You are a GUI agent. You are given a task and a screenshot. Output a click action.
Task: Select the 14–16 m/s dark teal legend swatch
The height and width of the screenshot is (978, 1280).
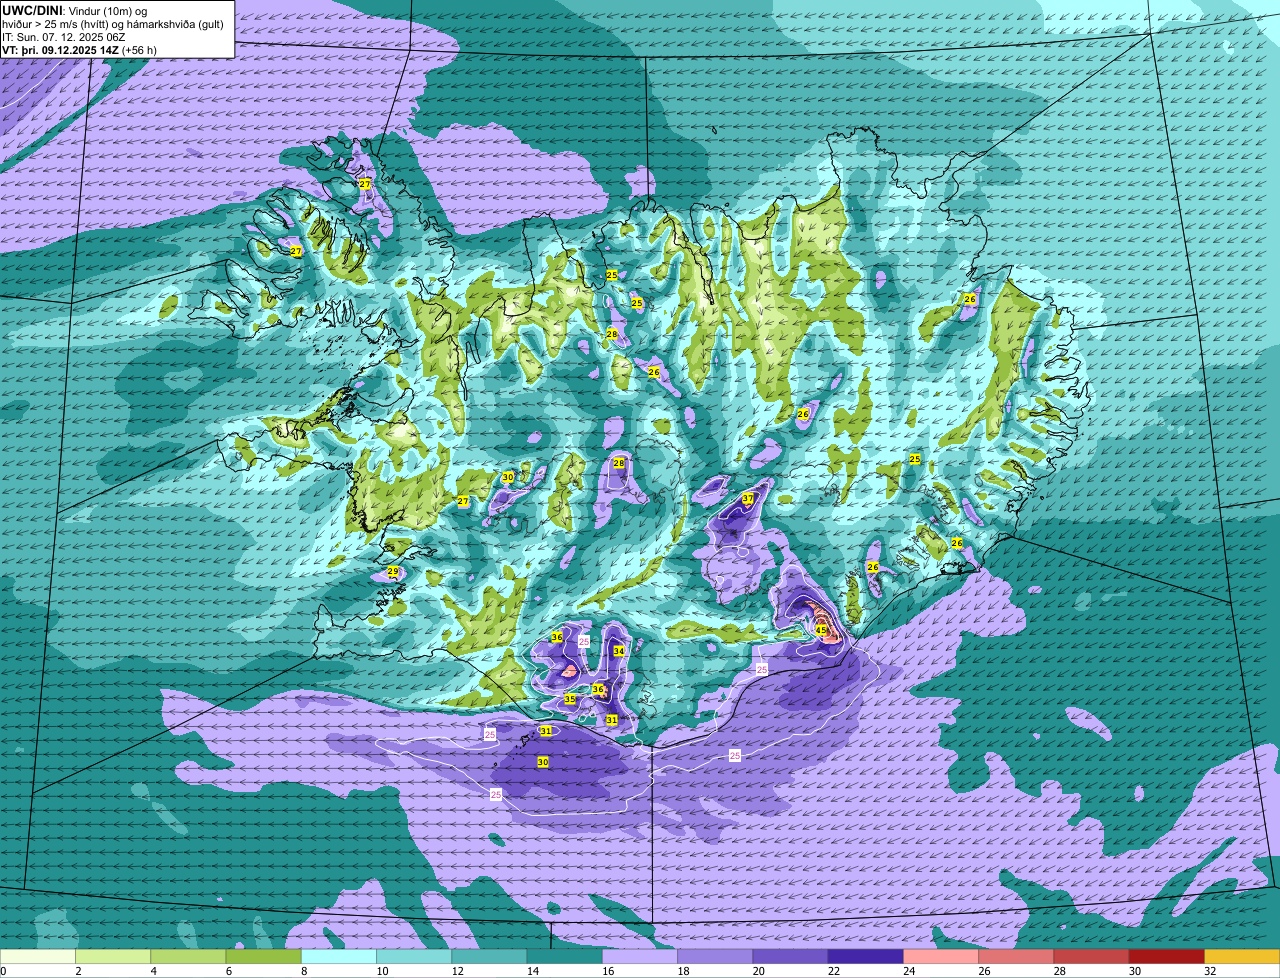coord(564,957)
